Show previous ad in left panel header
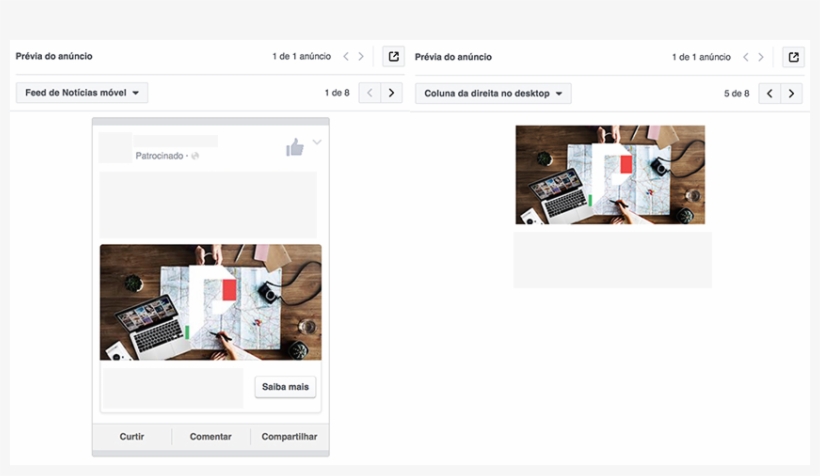Viewport: 820px width, 476px height. pos(346,57)
